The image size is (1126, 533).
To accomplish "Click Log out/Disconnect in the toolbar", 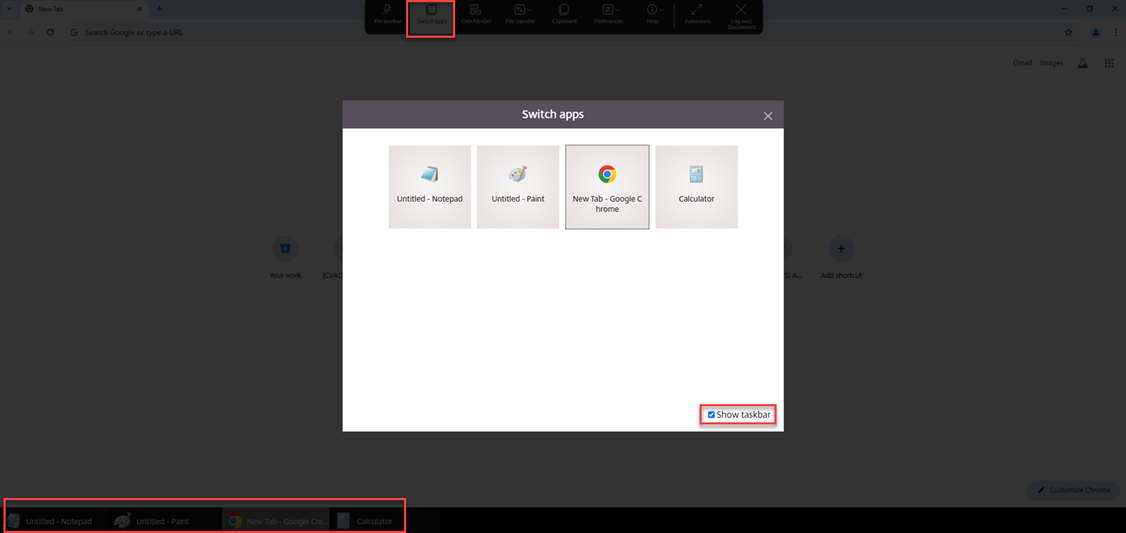I will point(741,15).
